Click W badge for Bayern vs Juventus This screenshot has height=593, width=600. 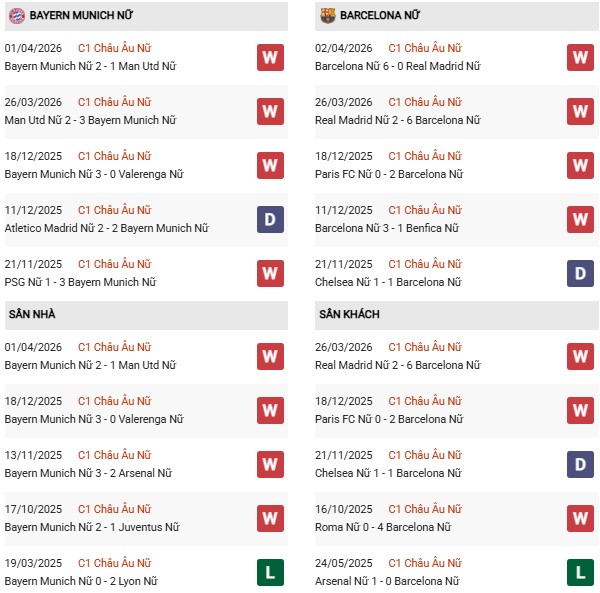269,518
